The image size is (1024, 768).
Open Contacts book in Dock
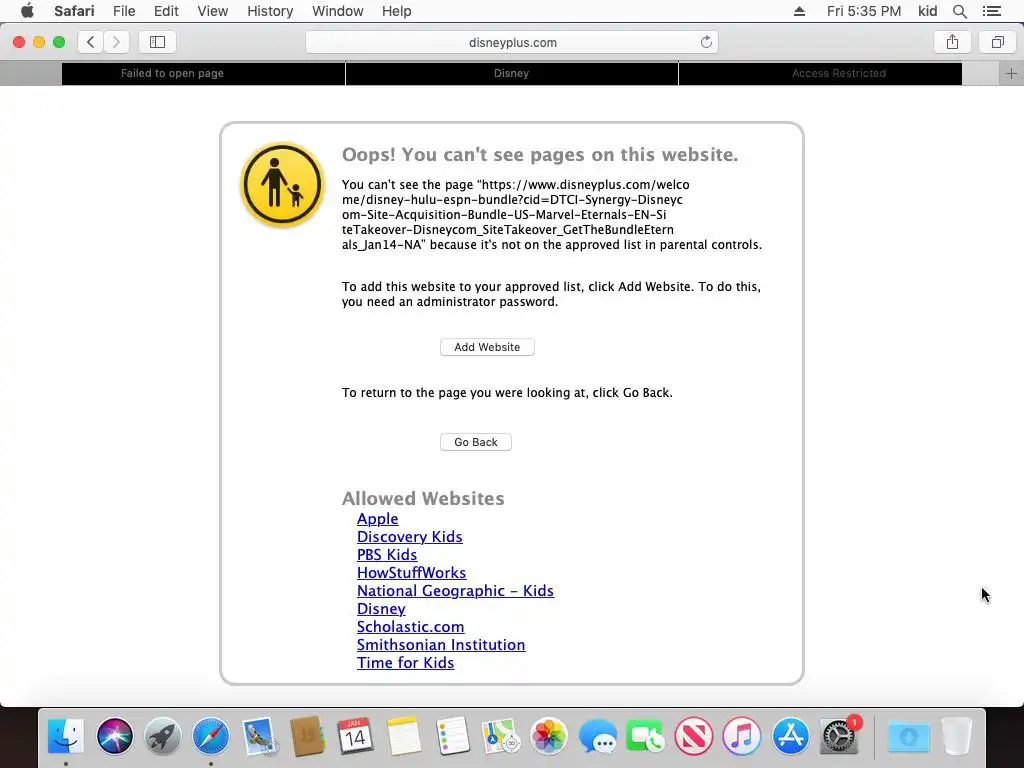tap(307, 736)
